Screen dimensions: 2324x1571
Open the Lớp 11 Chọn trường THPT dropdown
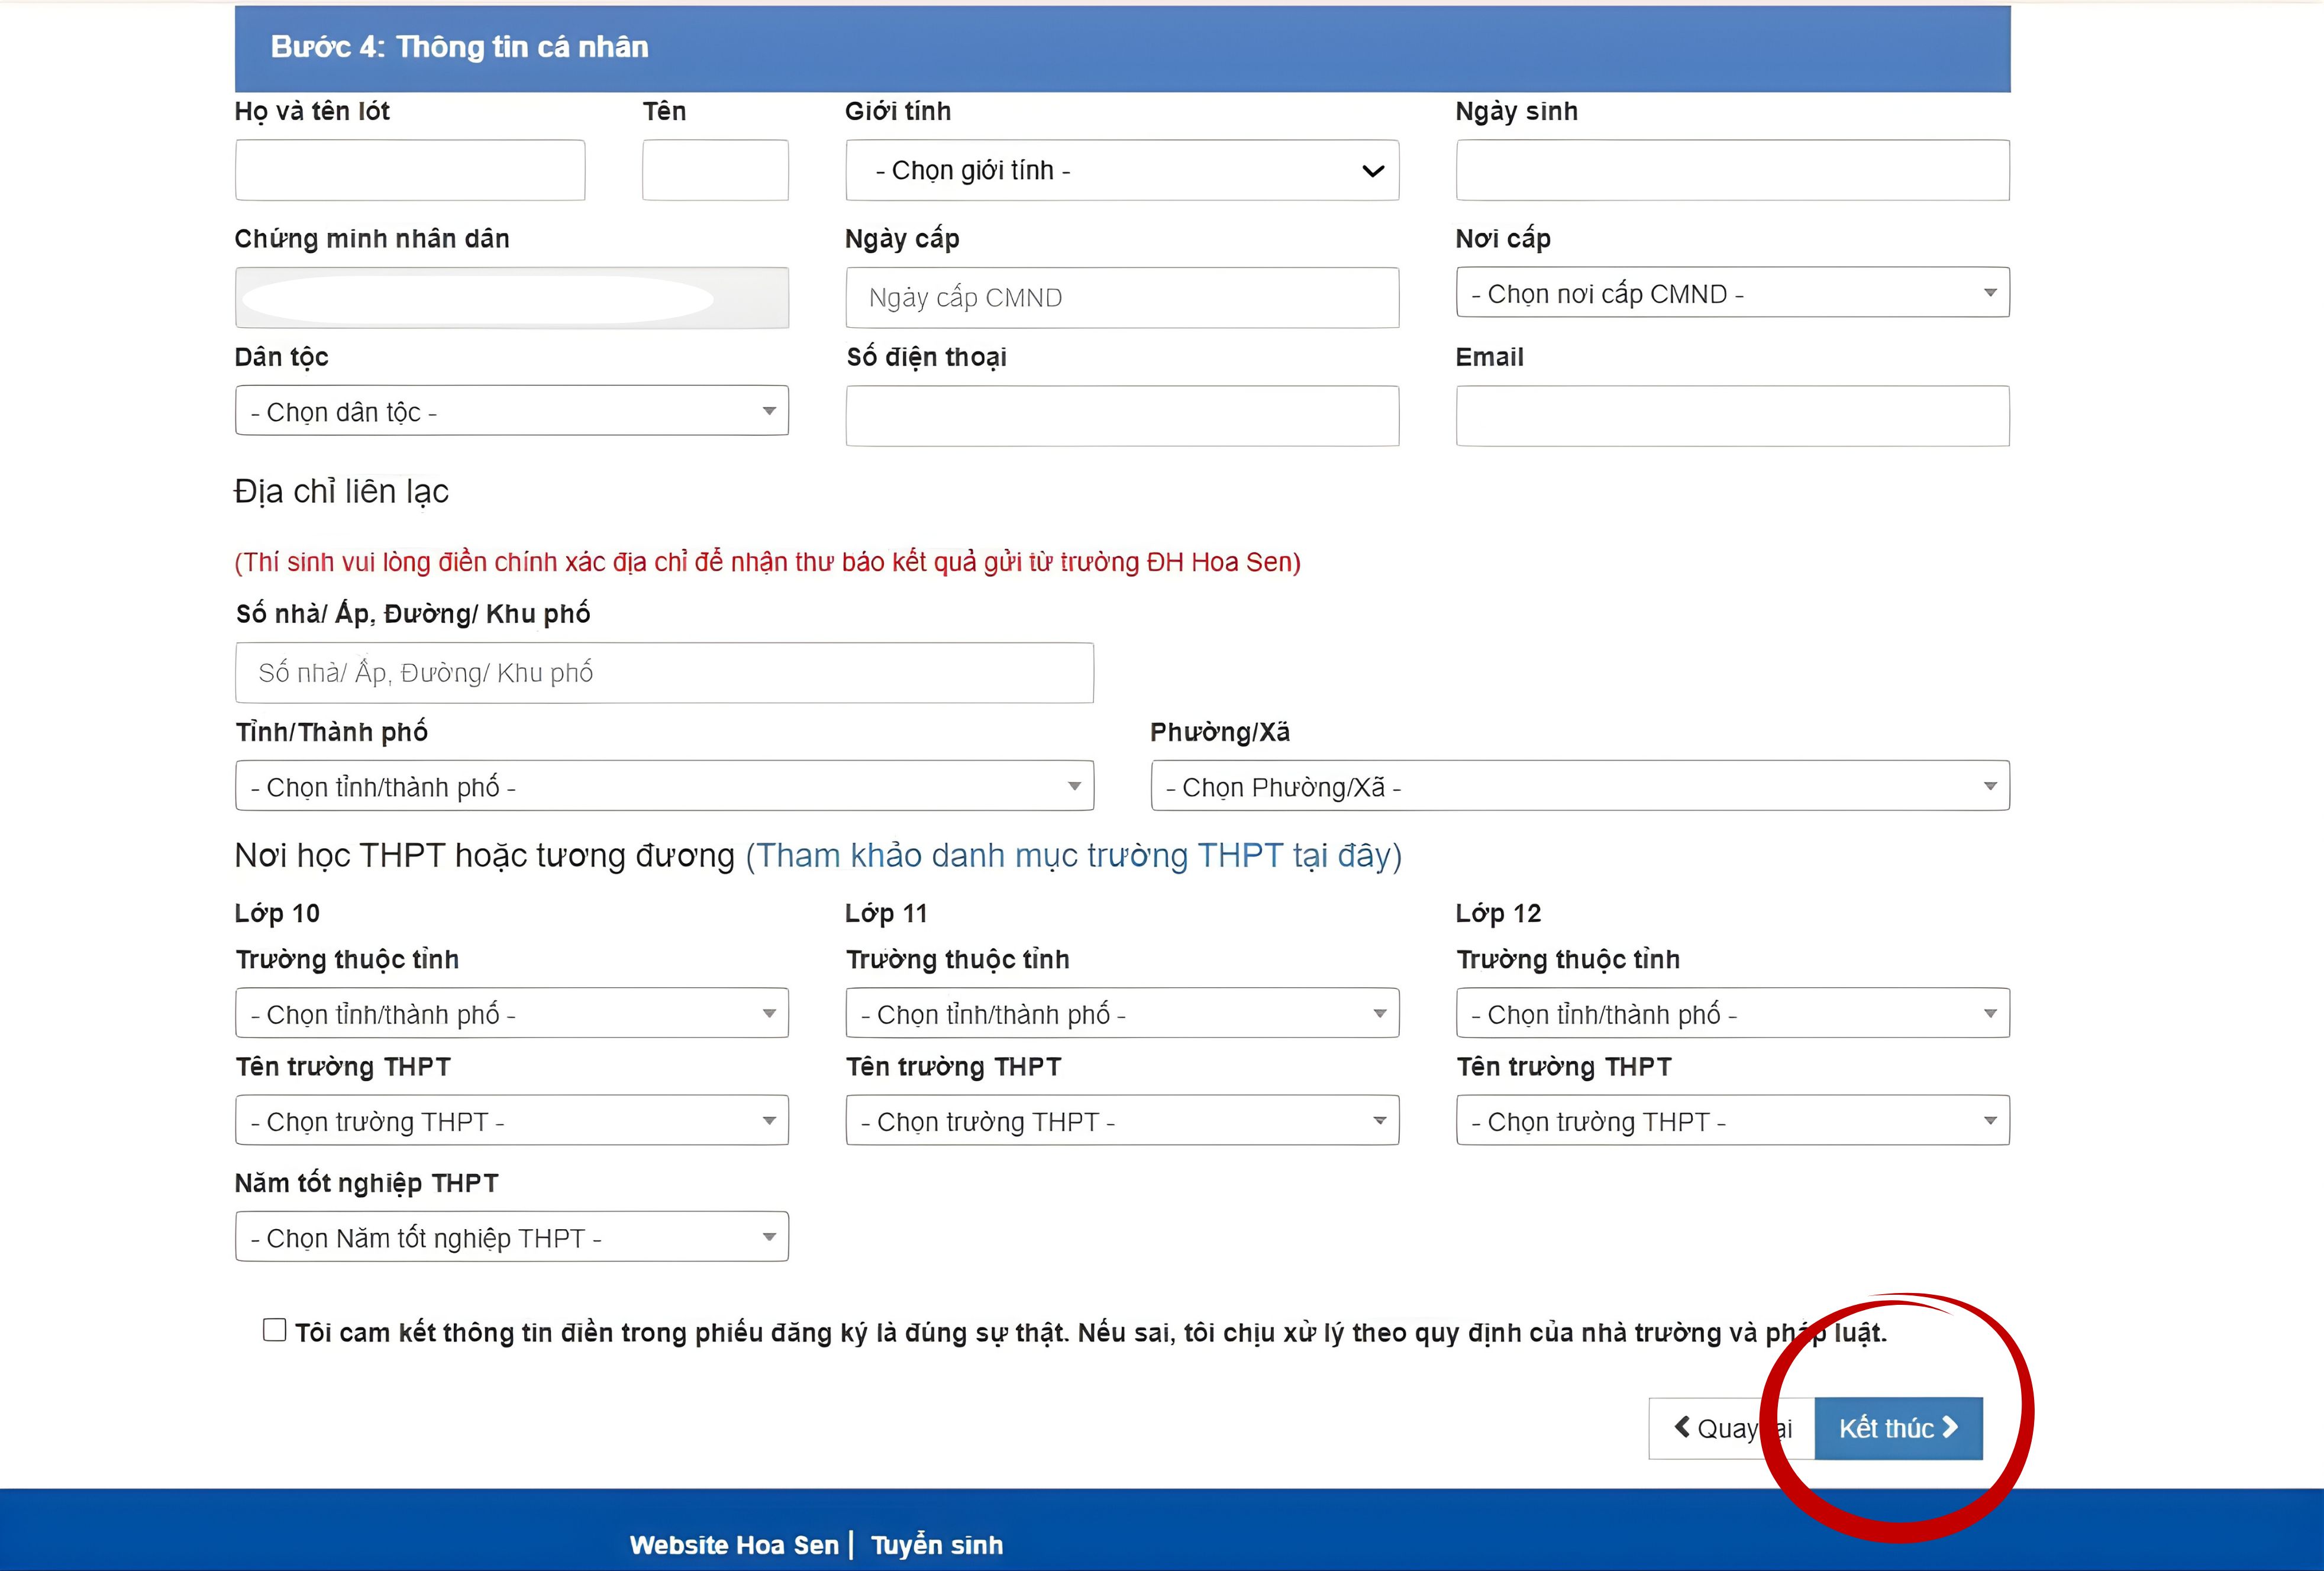(1122, 1120)
